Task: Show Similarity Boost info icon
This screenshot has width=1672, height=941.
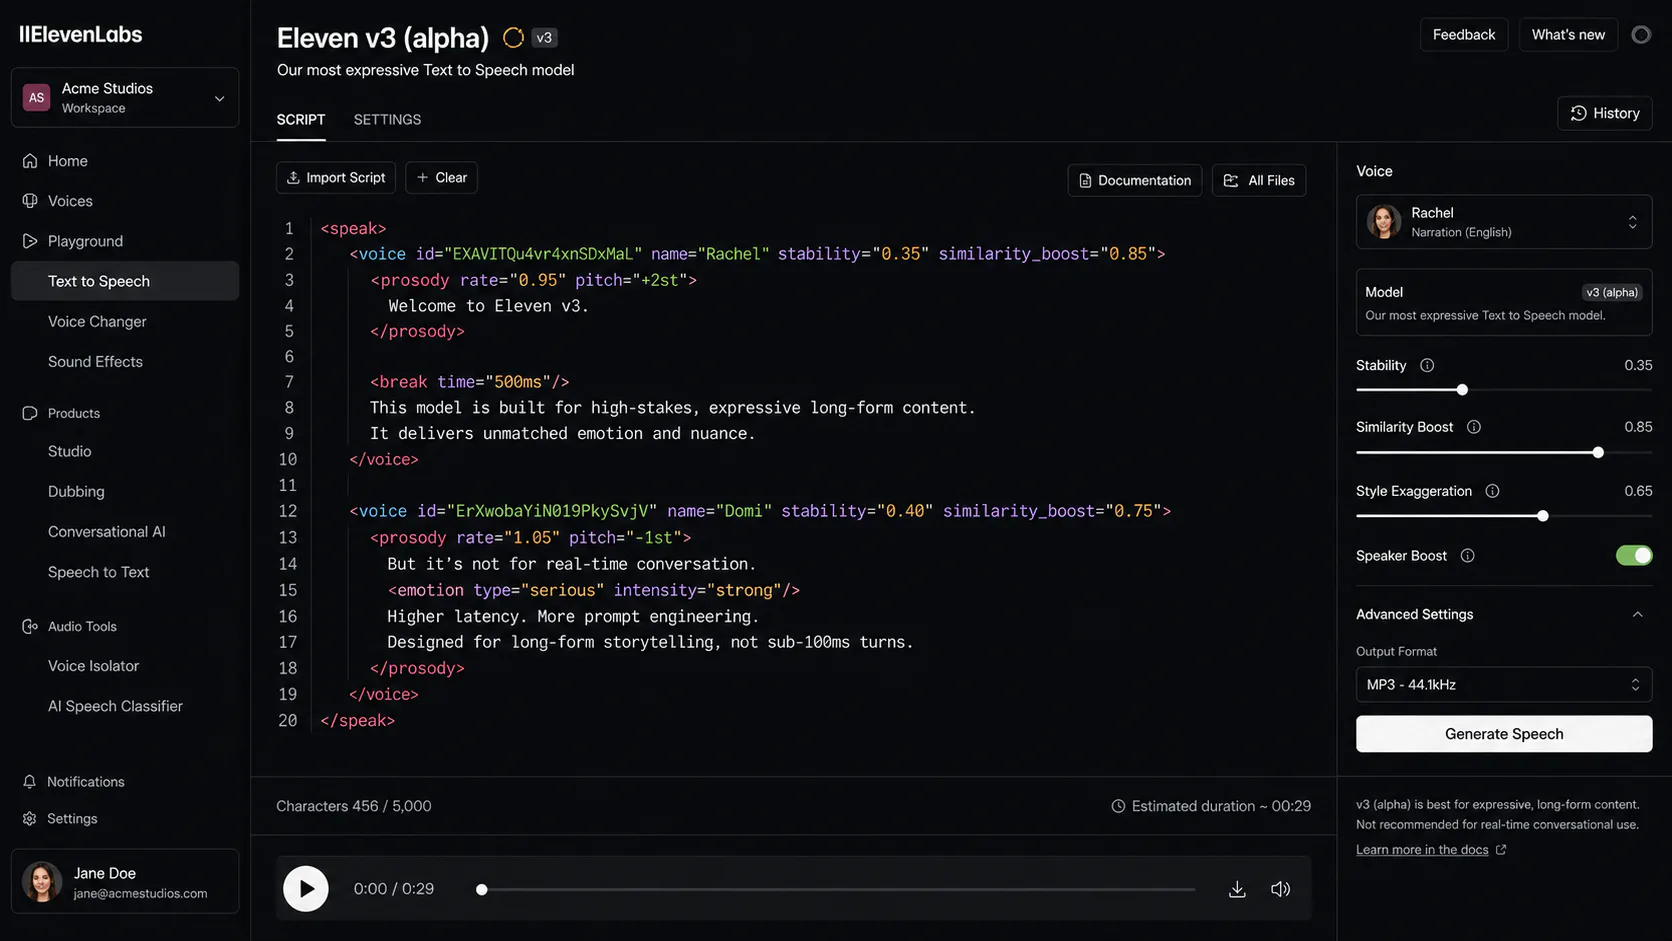Action: 1474,427
